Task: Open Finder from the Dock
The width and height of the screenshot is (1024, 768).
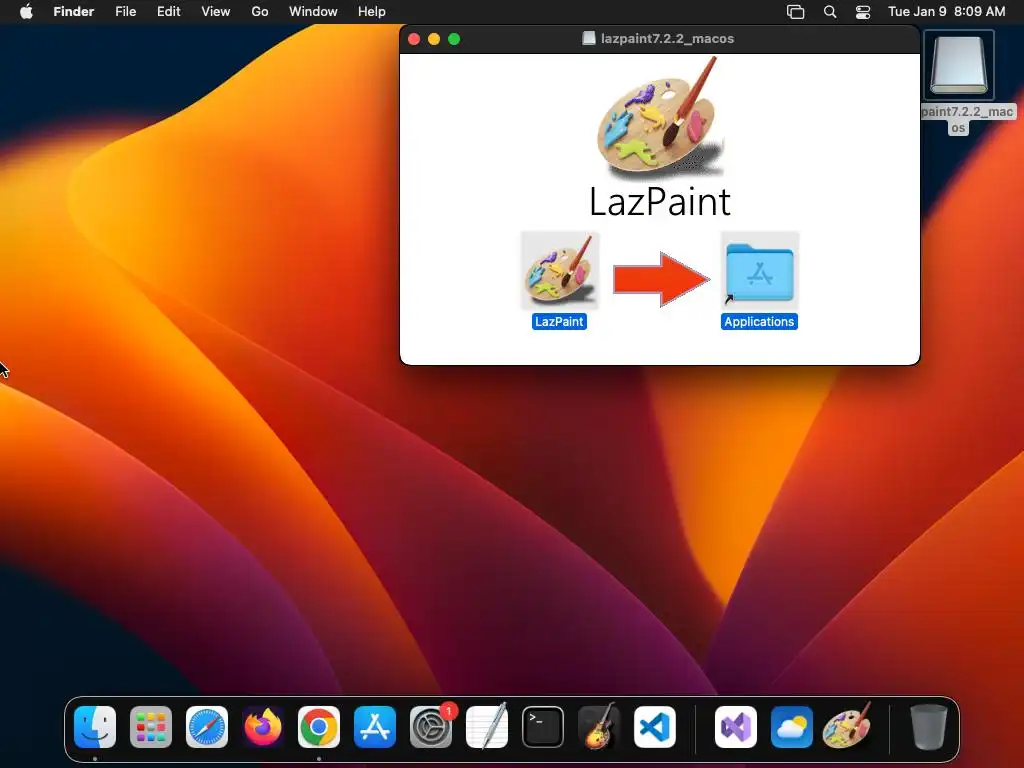Action: (x=95, y=727)
